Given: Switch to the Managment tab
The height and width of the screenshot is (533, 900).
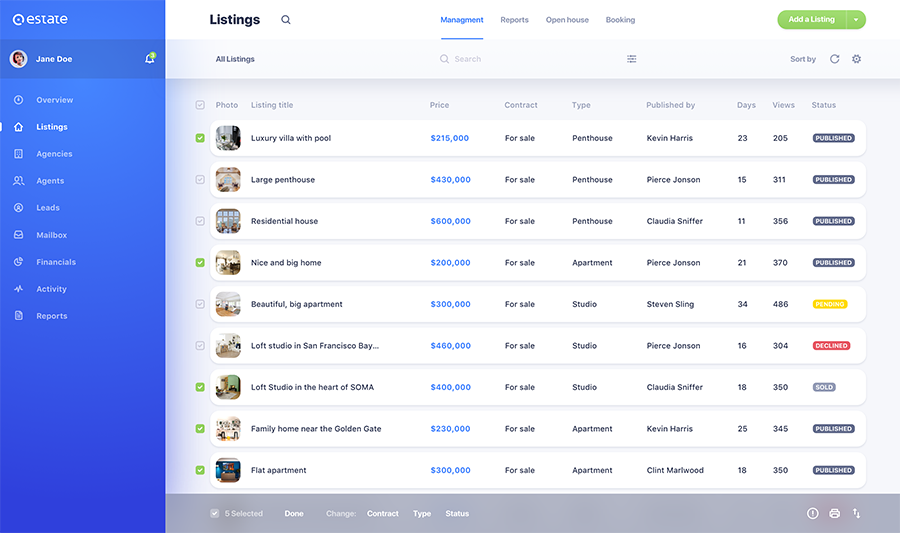Looking at the screenshot, I should click(461, 20).
